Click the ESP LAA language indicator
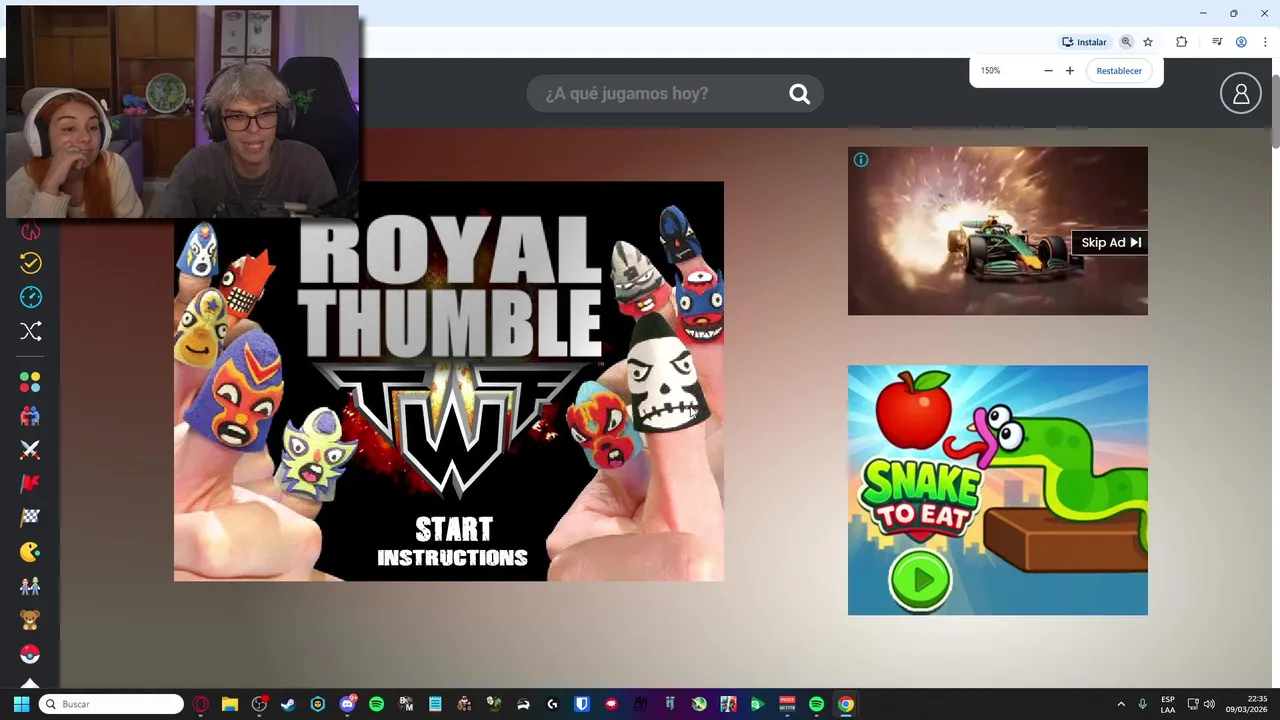Image resolution: width=1280 pixels, height=720 pixels. 1168,704
